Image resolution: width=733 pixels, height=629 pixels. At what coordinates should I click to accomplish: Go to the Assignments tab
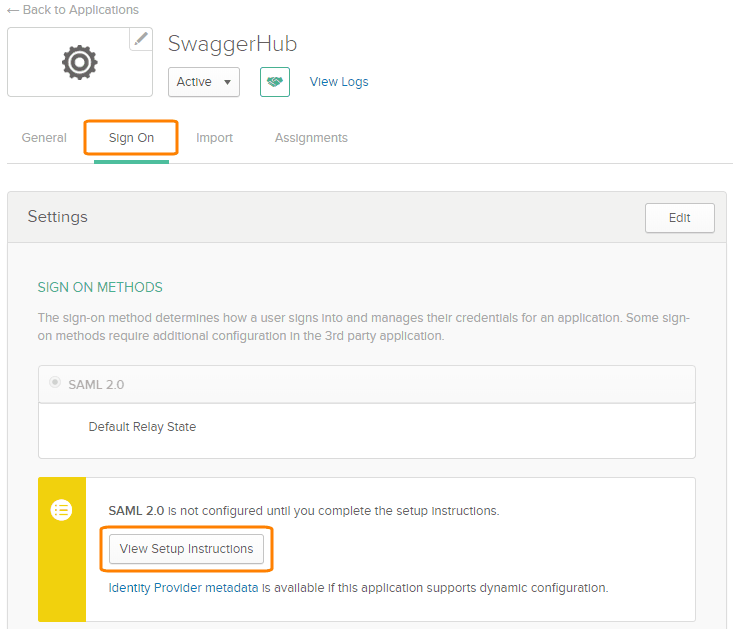[311, 138]
